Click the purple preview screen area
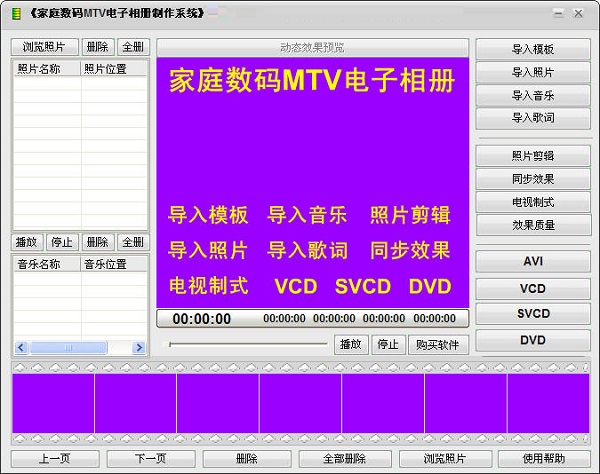Viewport: 600px width, 474px height. [x=312, y=182]
